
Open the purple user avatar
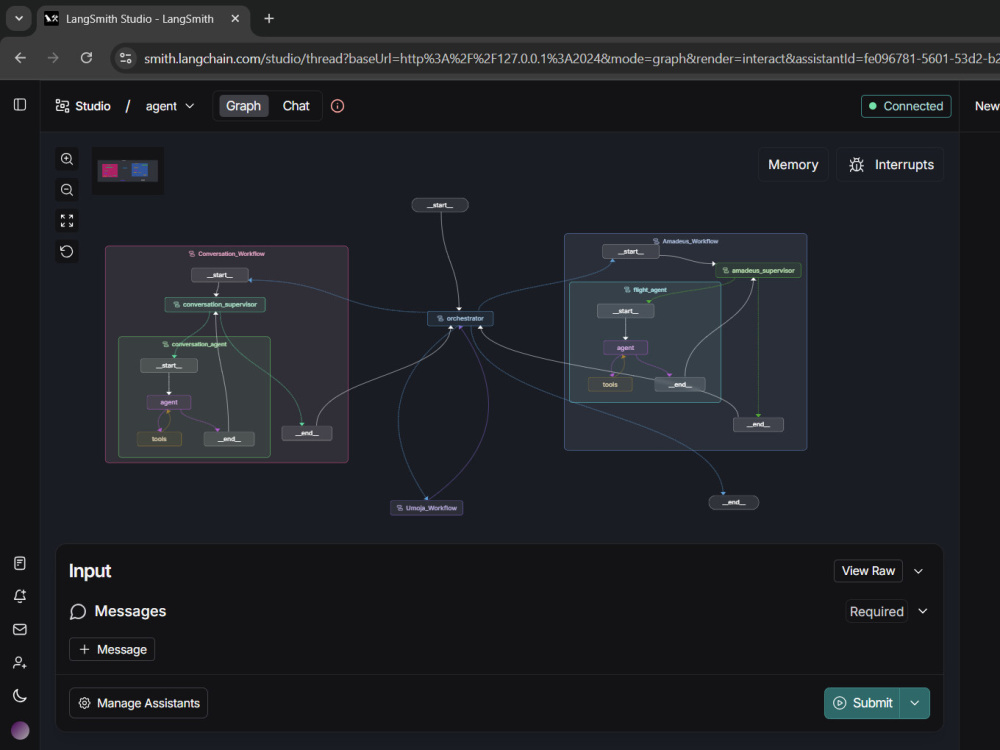20,730
